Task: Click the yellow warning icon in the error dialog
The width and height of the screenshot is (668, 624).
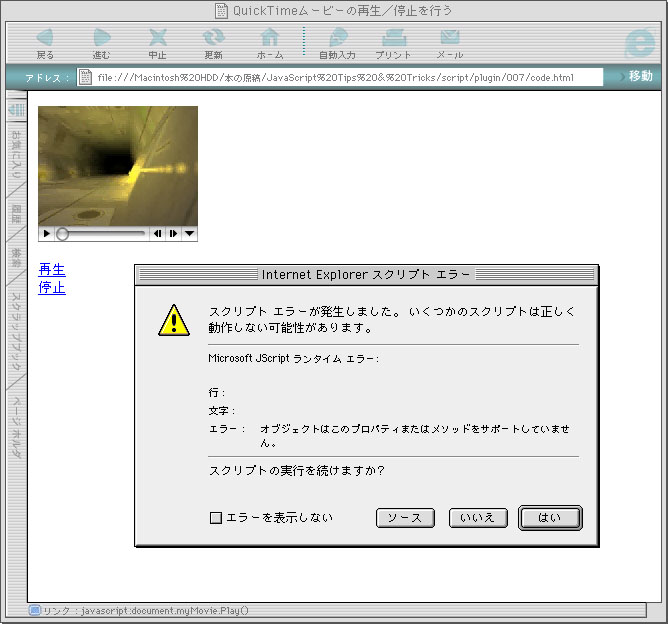Action: point(174,320)
